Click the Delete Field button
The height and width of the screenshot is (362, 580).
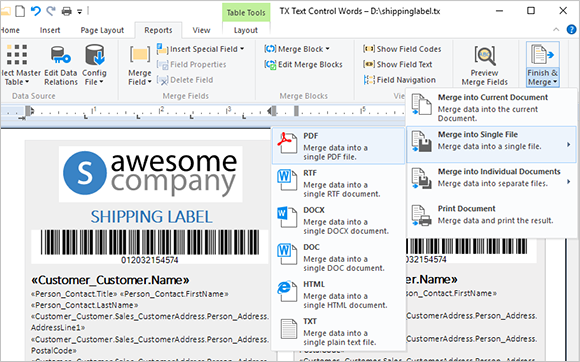pos(185,80)
